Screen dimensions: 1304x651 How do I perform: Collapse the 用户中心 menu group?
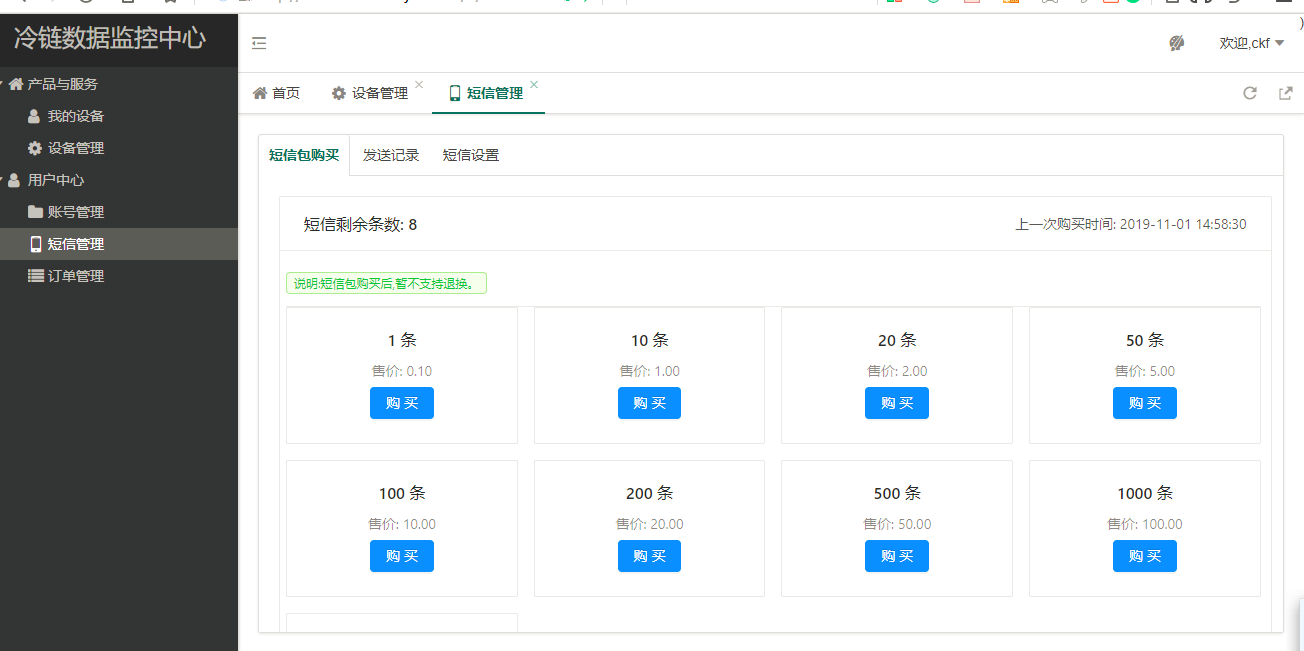[55, 180]
